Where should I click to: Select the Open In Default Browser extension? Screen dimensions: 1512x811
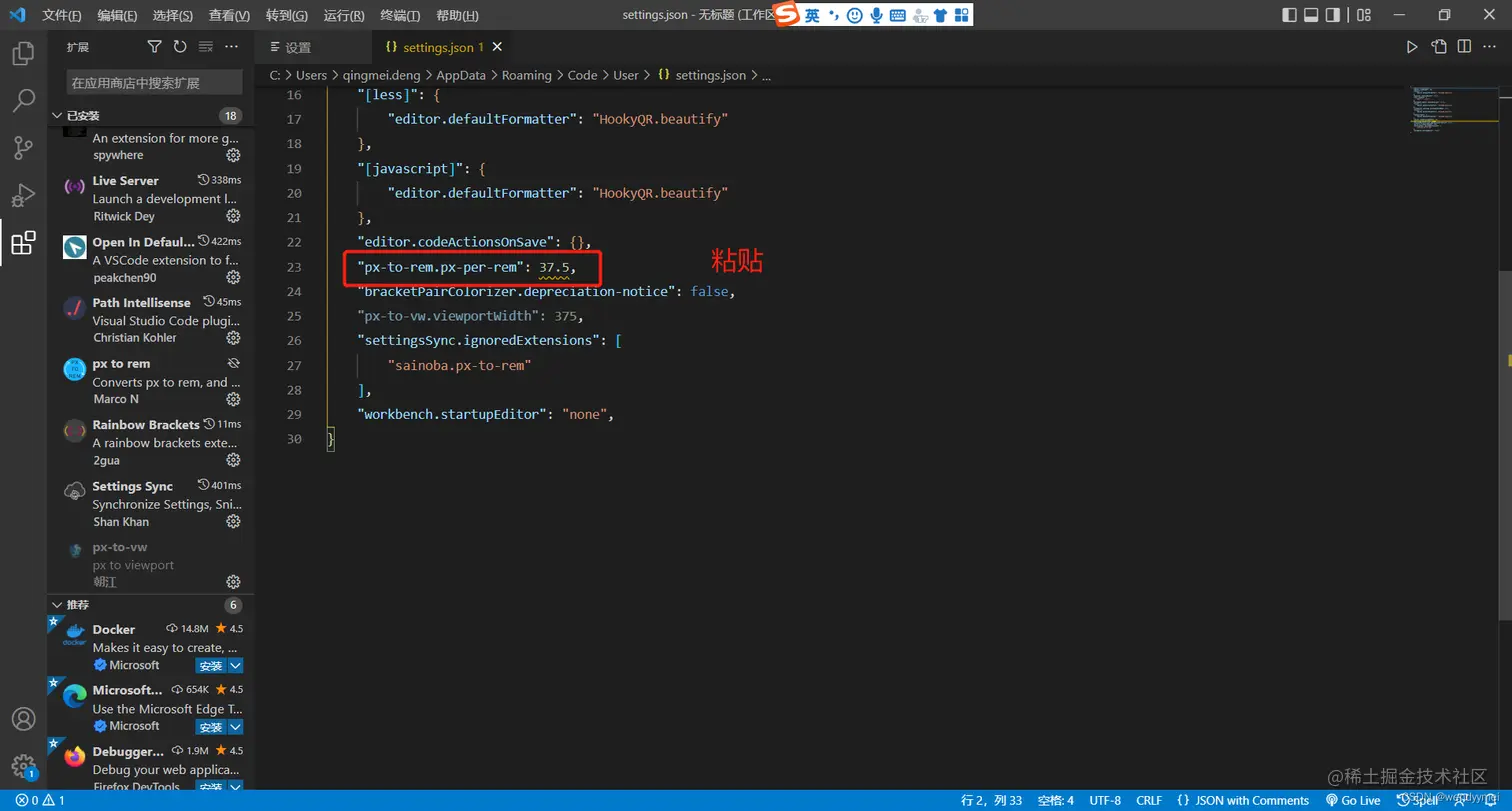point(152,259)
